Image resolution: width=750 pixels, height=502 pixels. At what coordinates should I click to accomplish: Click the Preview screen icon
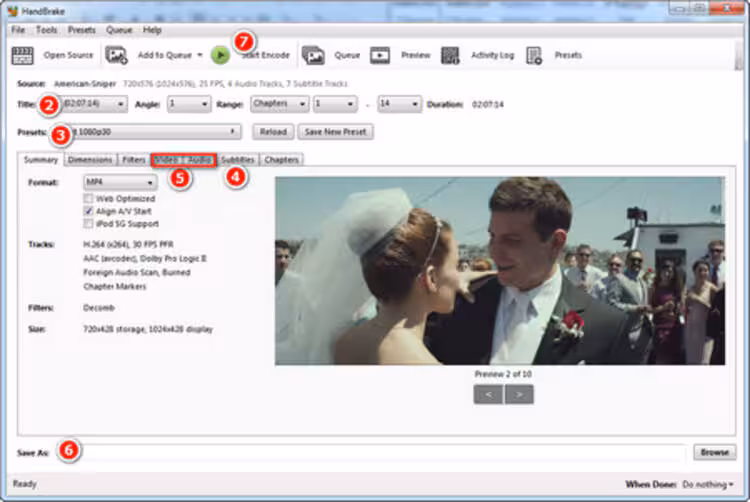pos(380,55)
